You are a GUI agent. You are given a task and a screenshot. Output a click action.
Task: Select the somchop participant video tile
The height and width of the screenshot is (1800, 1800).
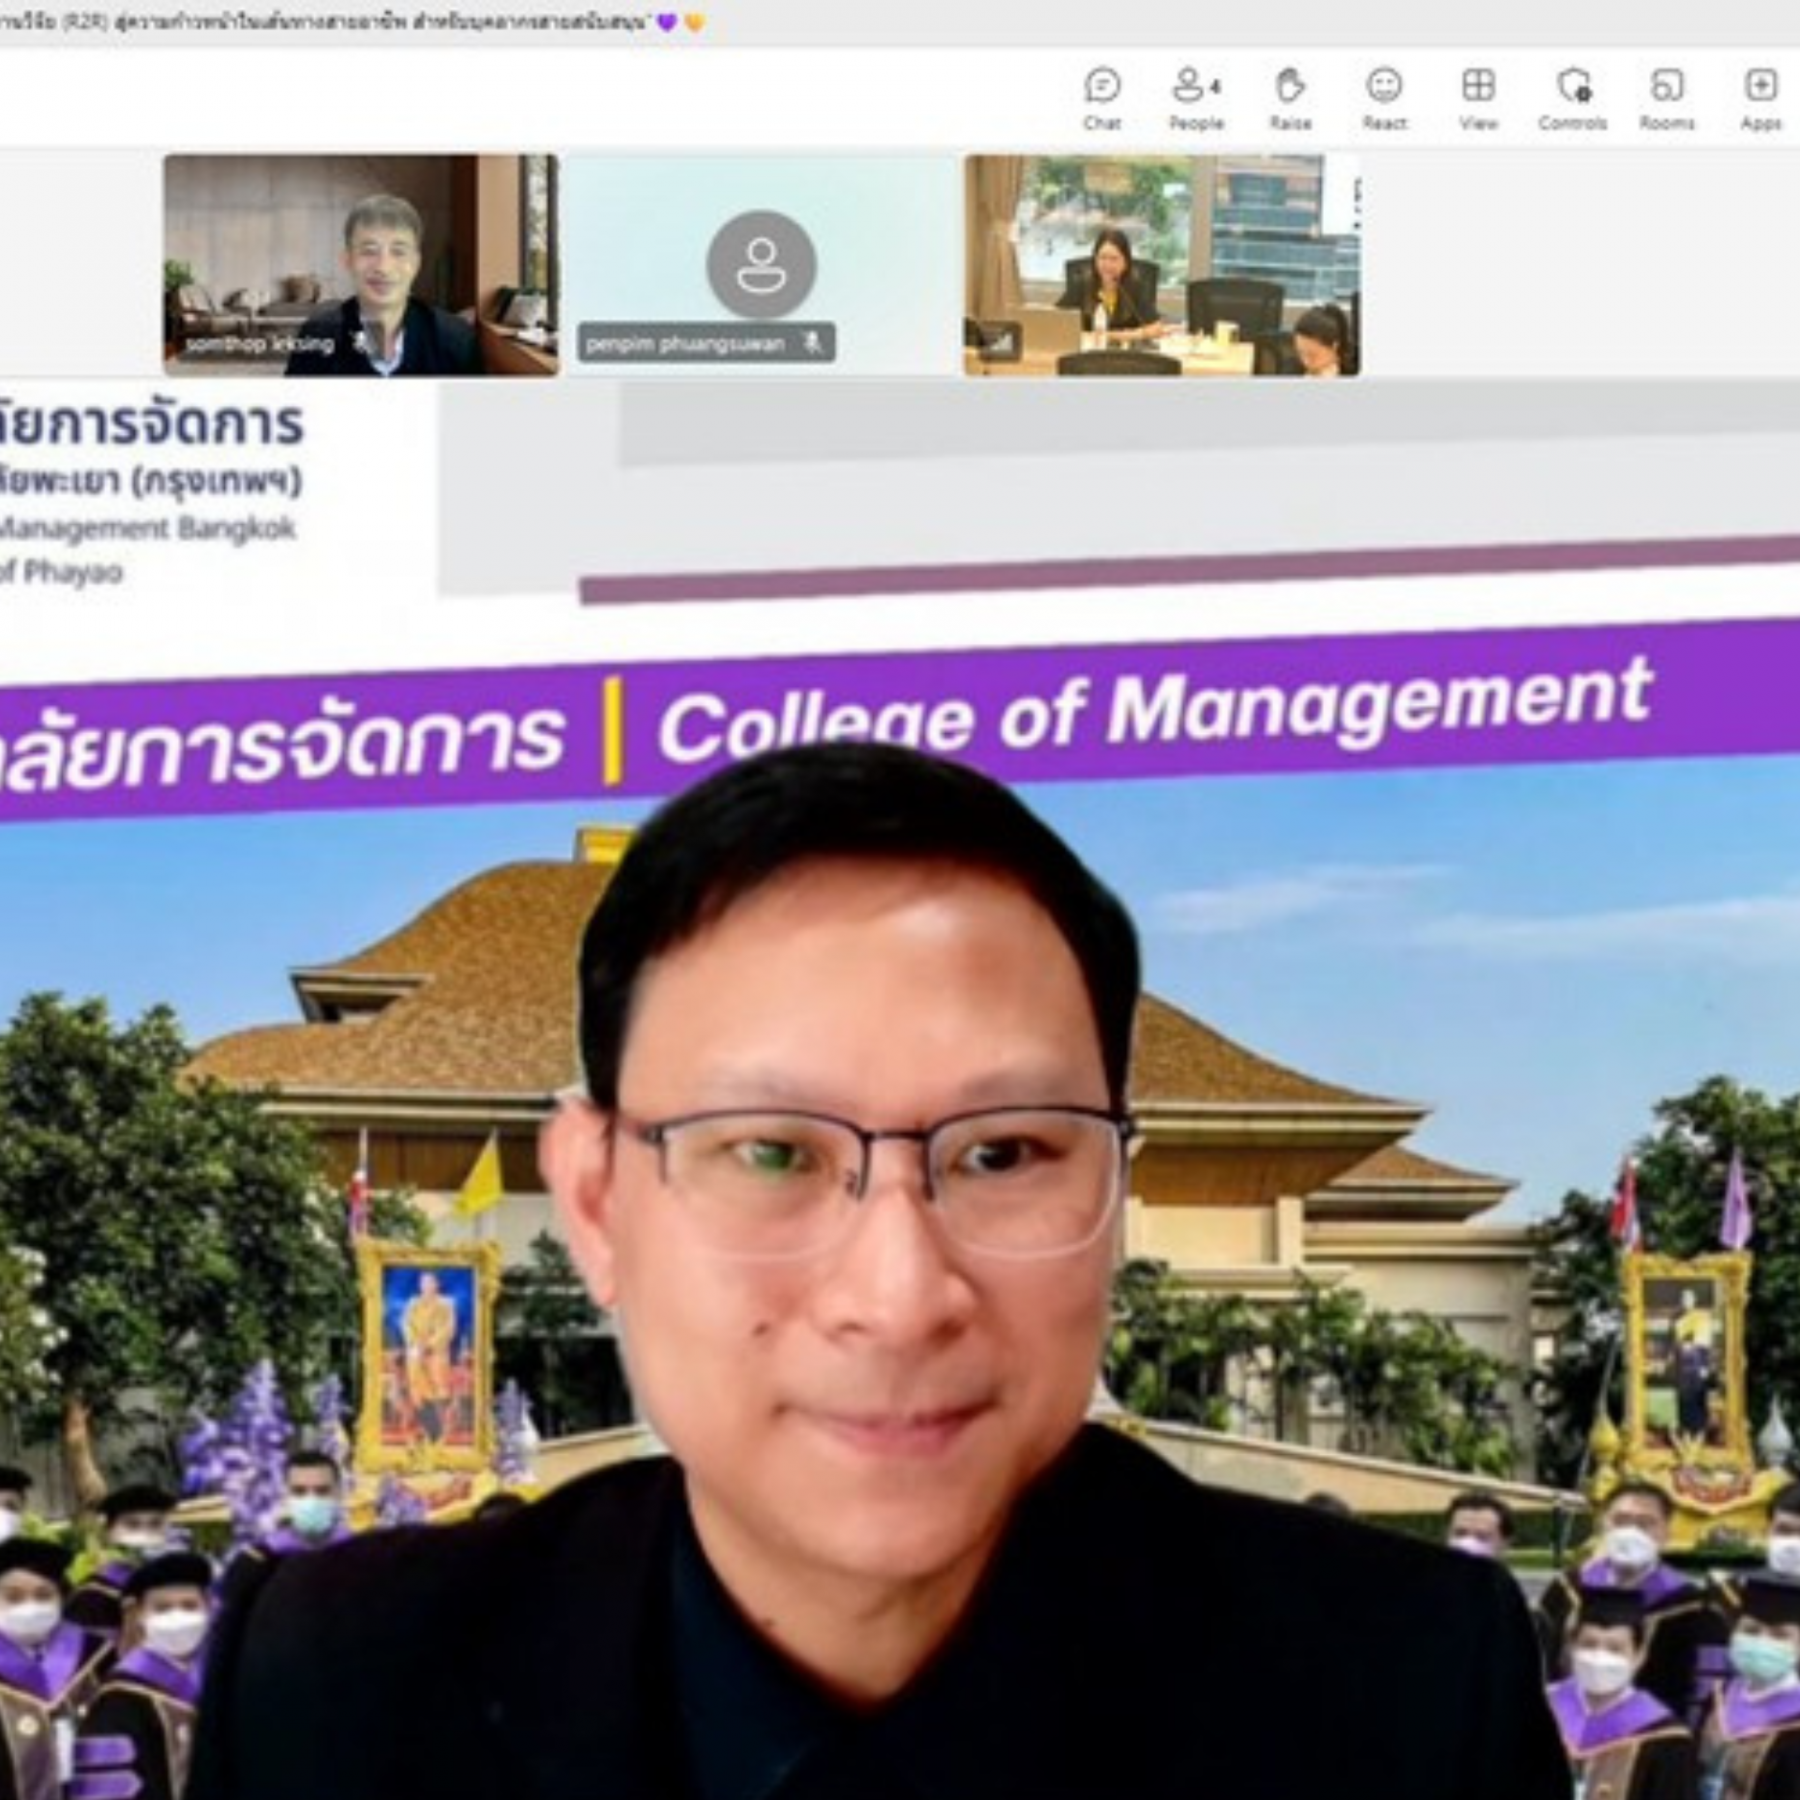(361, 265)
